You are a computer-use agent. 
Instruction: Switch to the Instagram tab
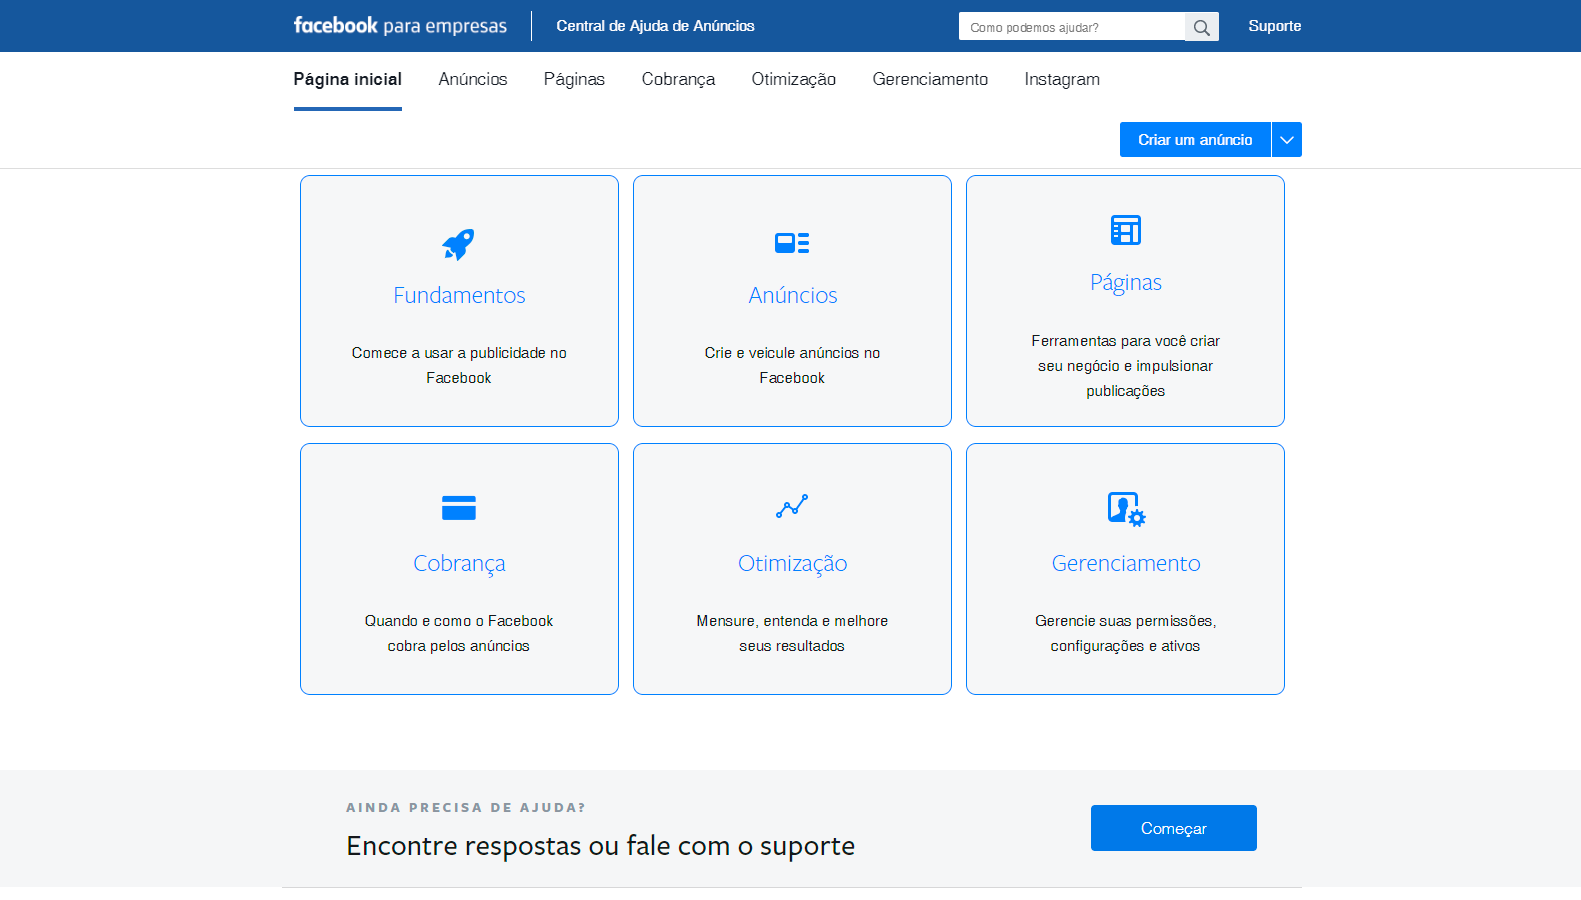click(x=1062, y=79)
